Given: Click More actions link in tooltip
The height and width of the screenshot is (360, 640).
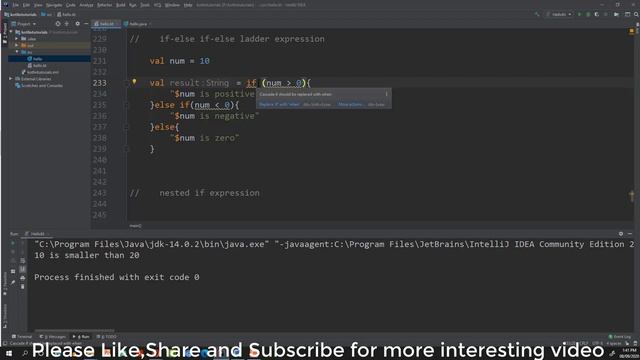Looking at the screenshot, I should (x=350, y=104).
